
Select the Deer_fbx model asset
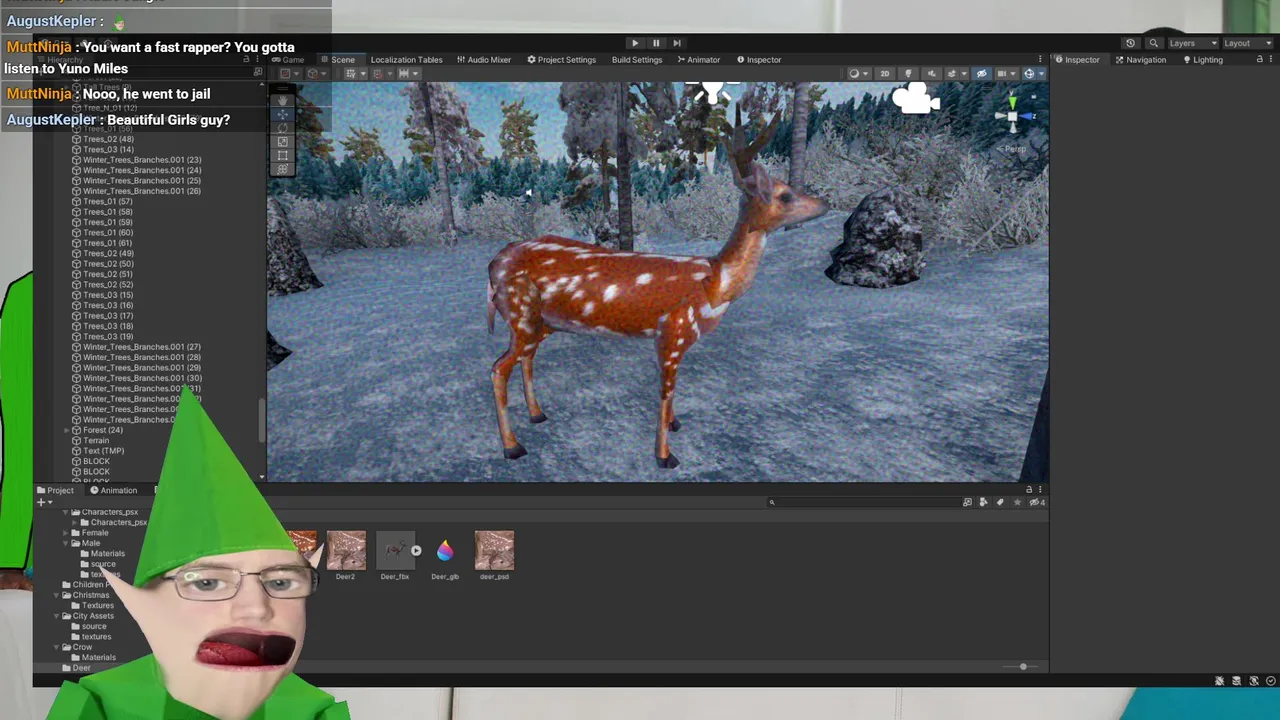tap(395, 551)
